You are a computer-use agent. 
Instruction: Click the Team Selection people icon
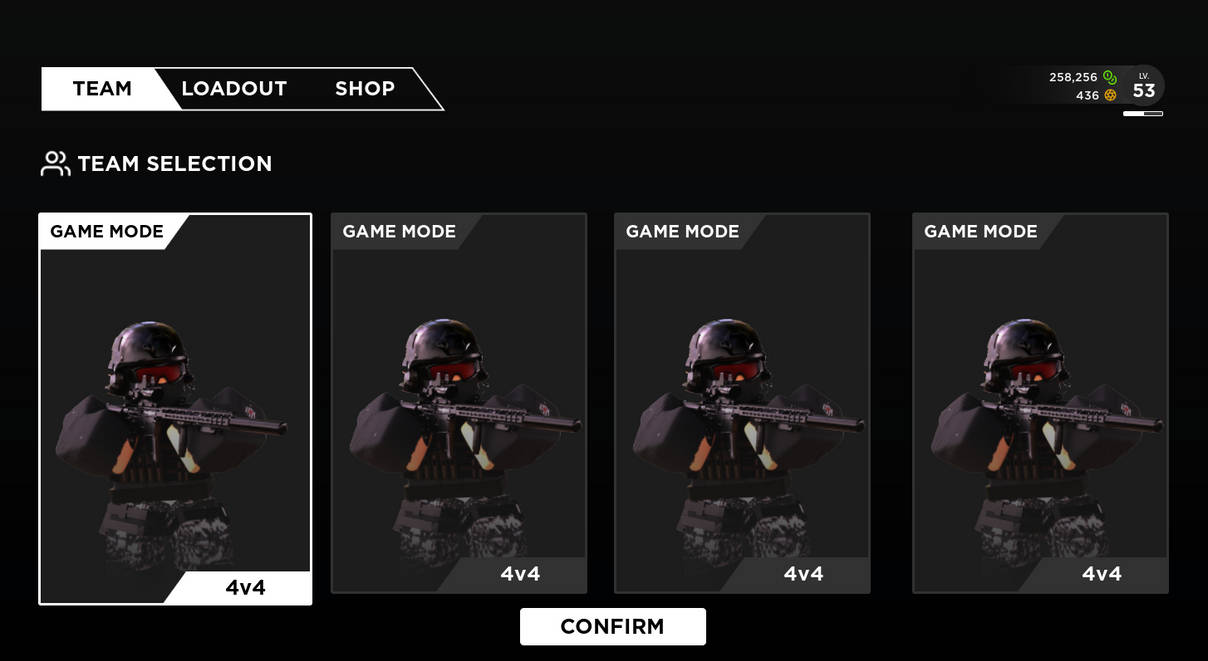click(x=55, y=164)
